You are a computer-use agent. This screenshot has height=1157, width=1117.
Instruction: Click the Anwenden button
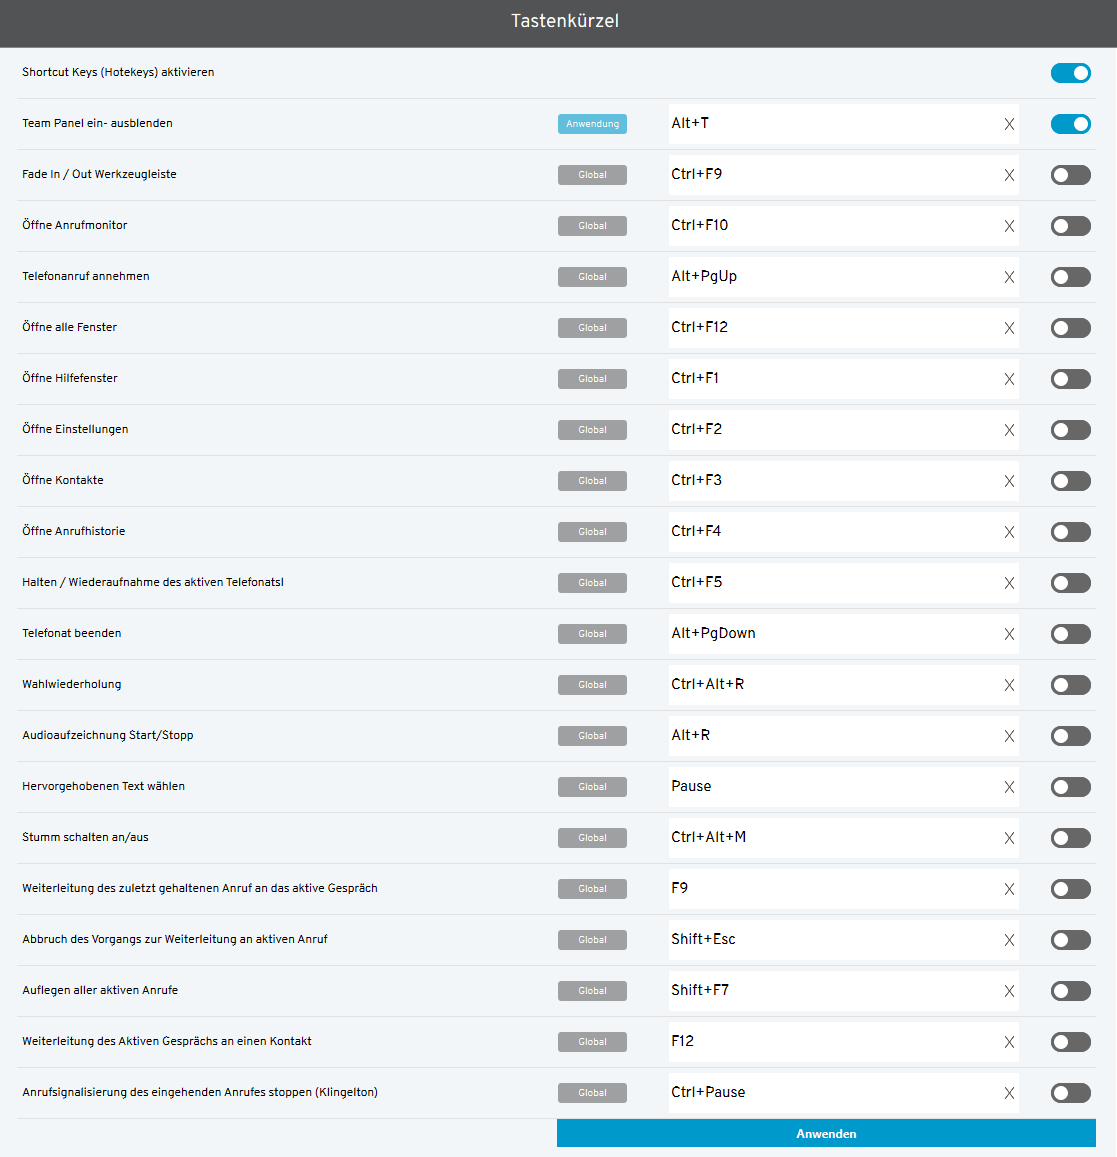(826, 1133)
